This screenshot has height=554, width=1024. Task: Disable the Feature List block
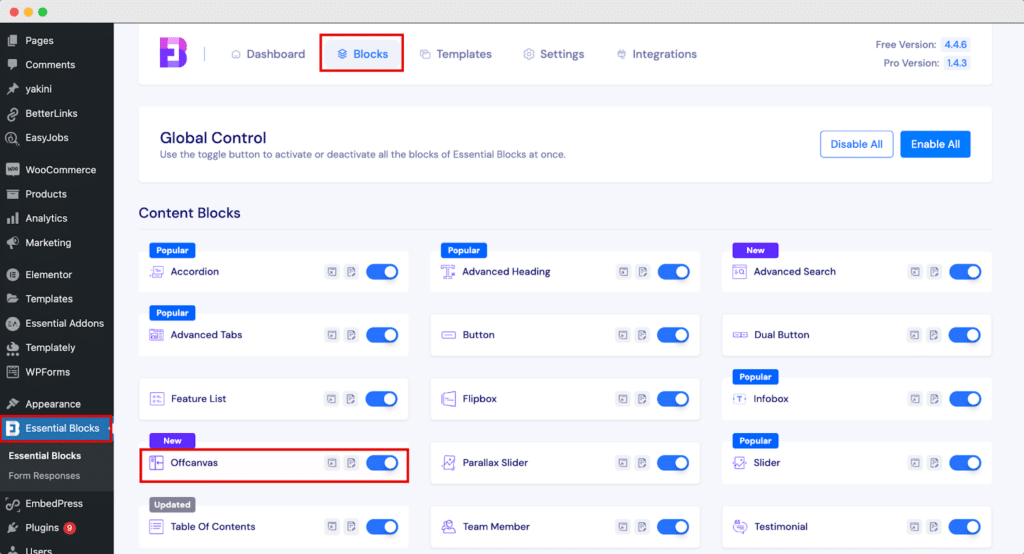point(381,399)
